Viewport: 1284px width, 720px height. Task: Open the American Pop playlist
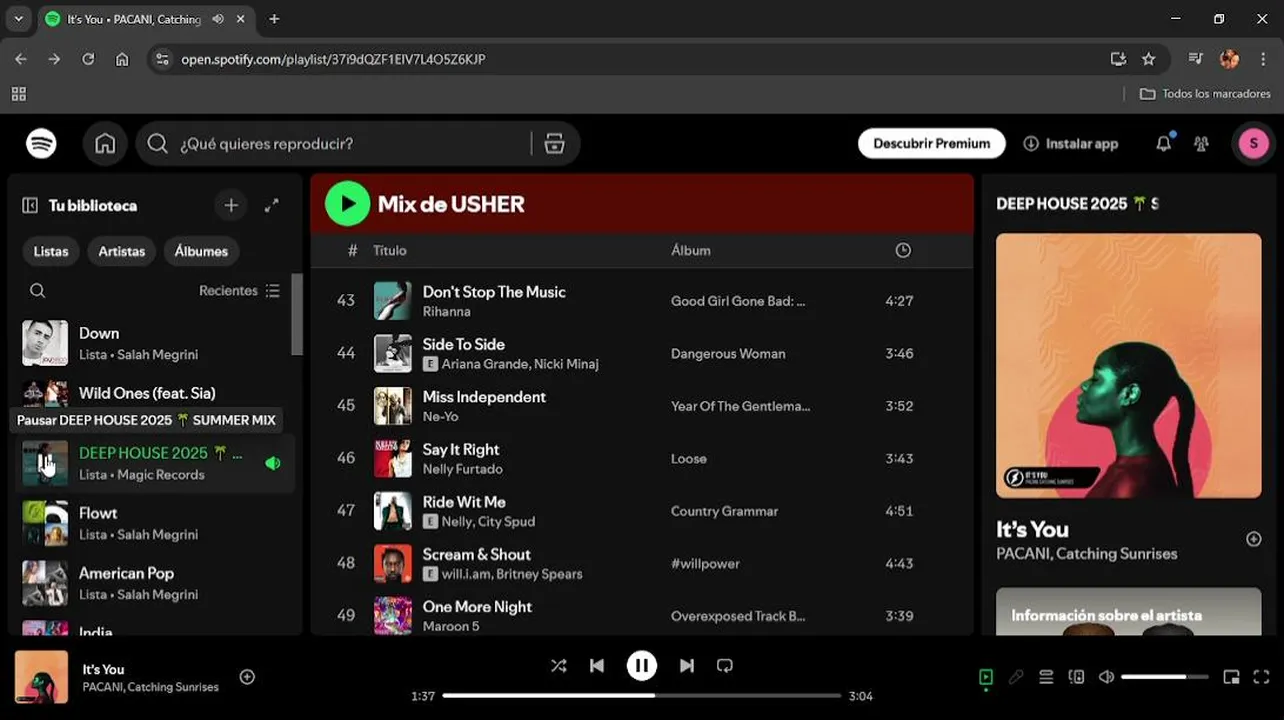tap(155, 583)
